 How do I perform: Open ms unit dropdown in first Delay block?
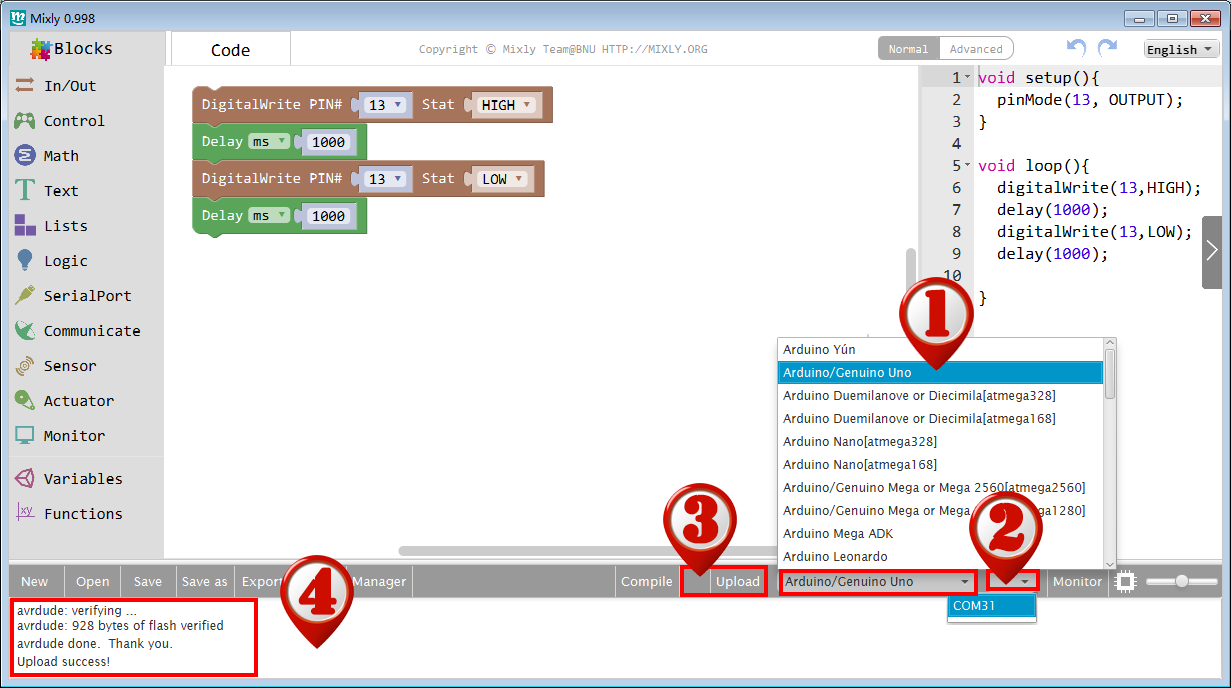point(269,142)
